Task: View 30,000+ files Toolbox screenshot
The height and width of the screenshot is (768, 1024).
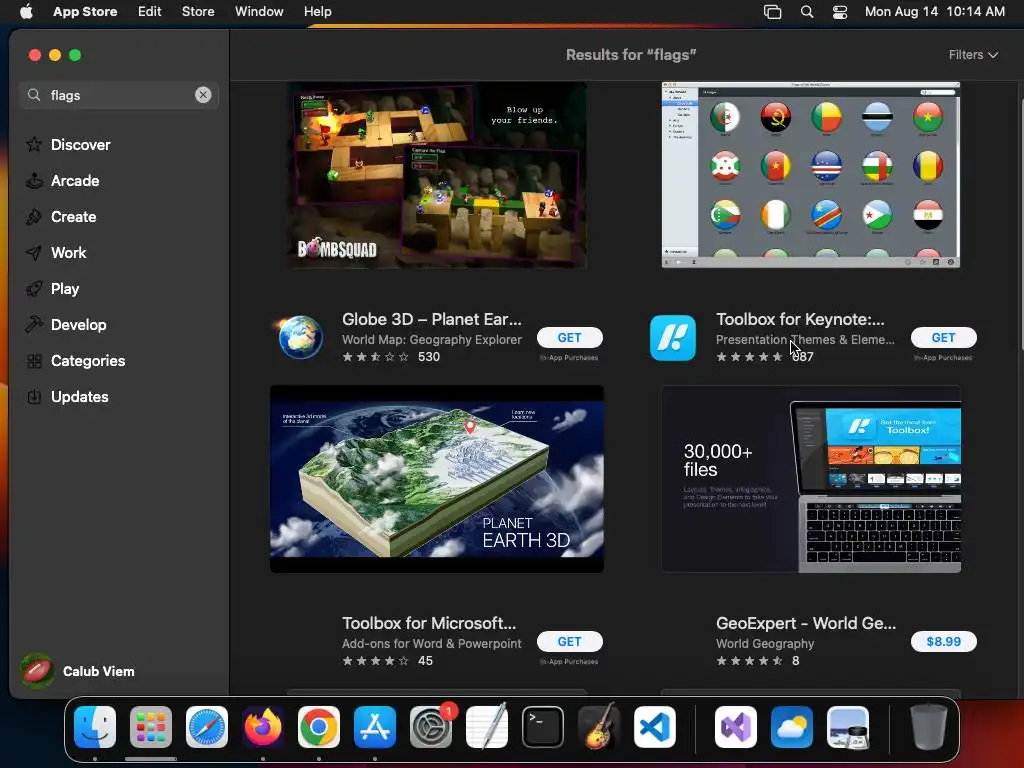Action: (810, 479)
